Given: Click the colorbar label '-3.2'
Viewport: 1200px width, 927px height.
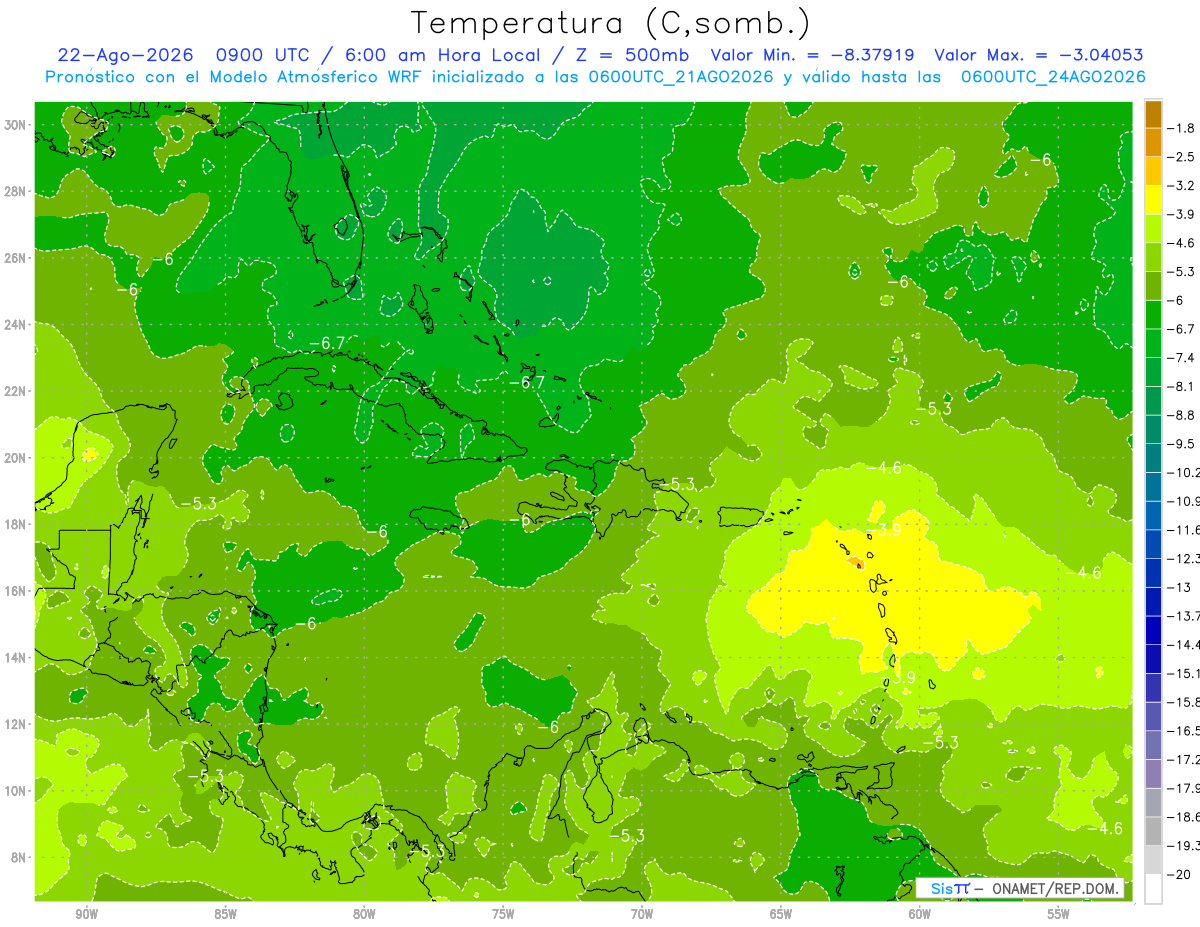Looking at the screenshot, I should point(1182,185).
